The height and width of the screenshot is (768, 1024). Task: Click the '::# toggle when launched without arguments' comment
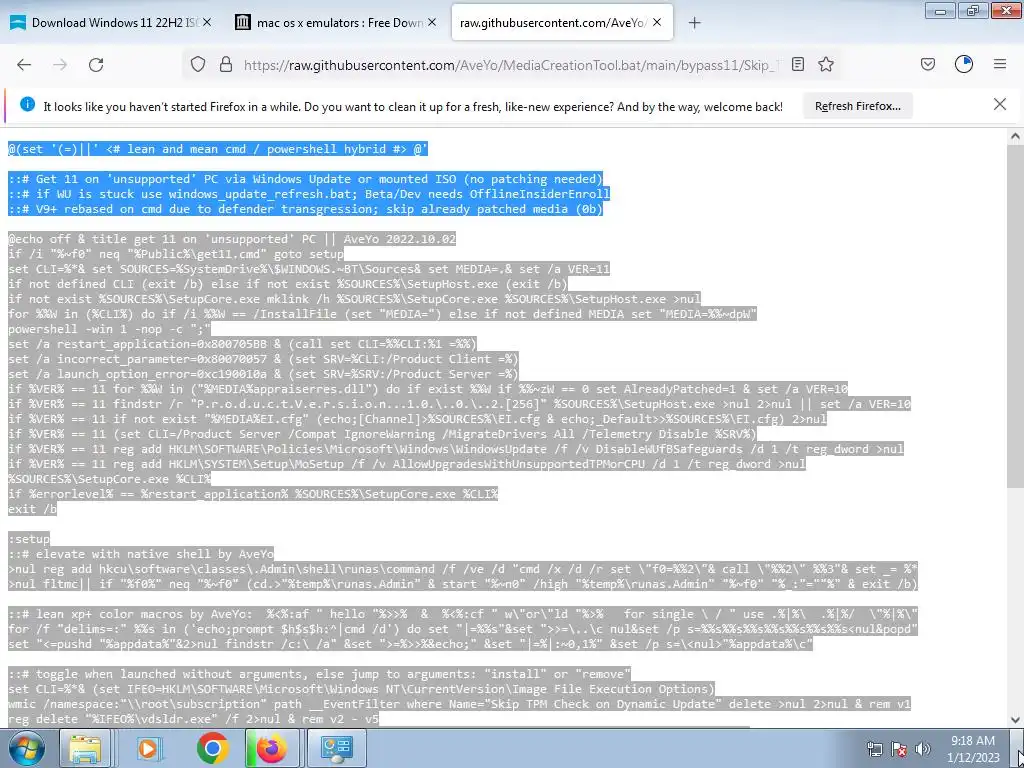319,674
